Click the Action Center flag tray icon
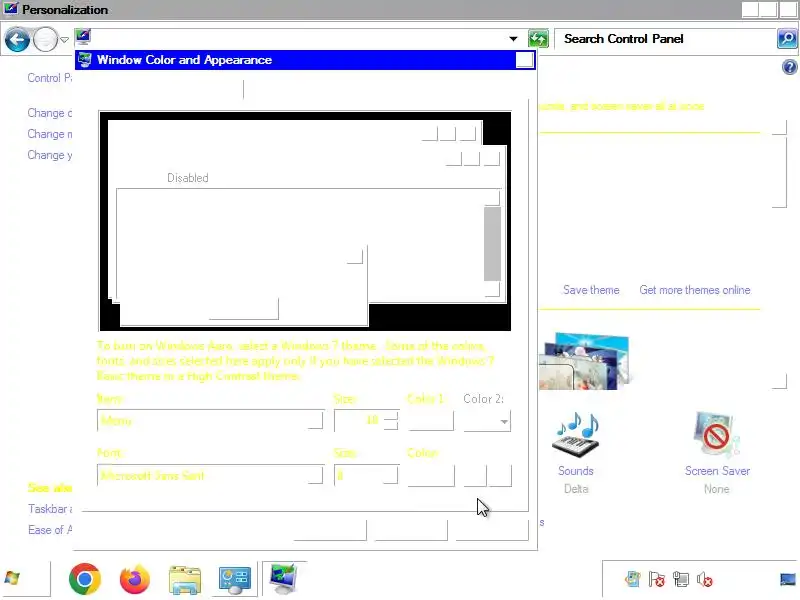 (x=657, y=579)
